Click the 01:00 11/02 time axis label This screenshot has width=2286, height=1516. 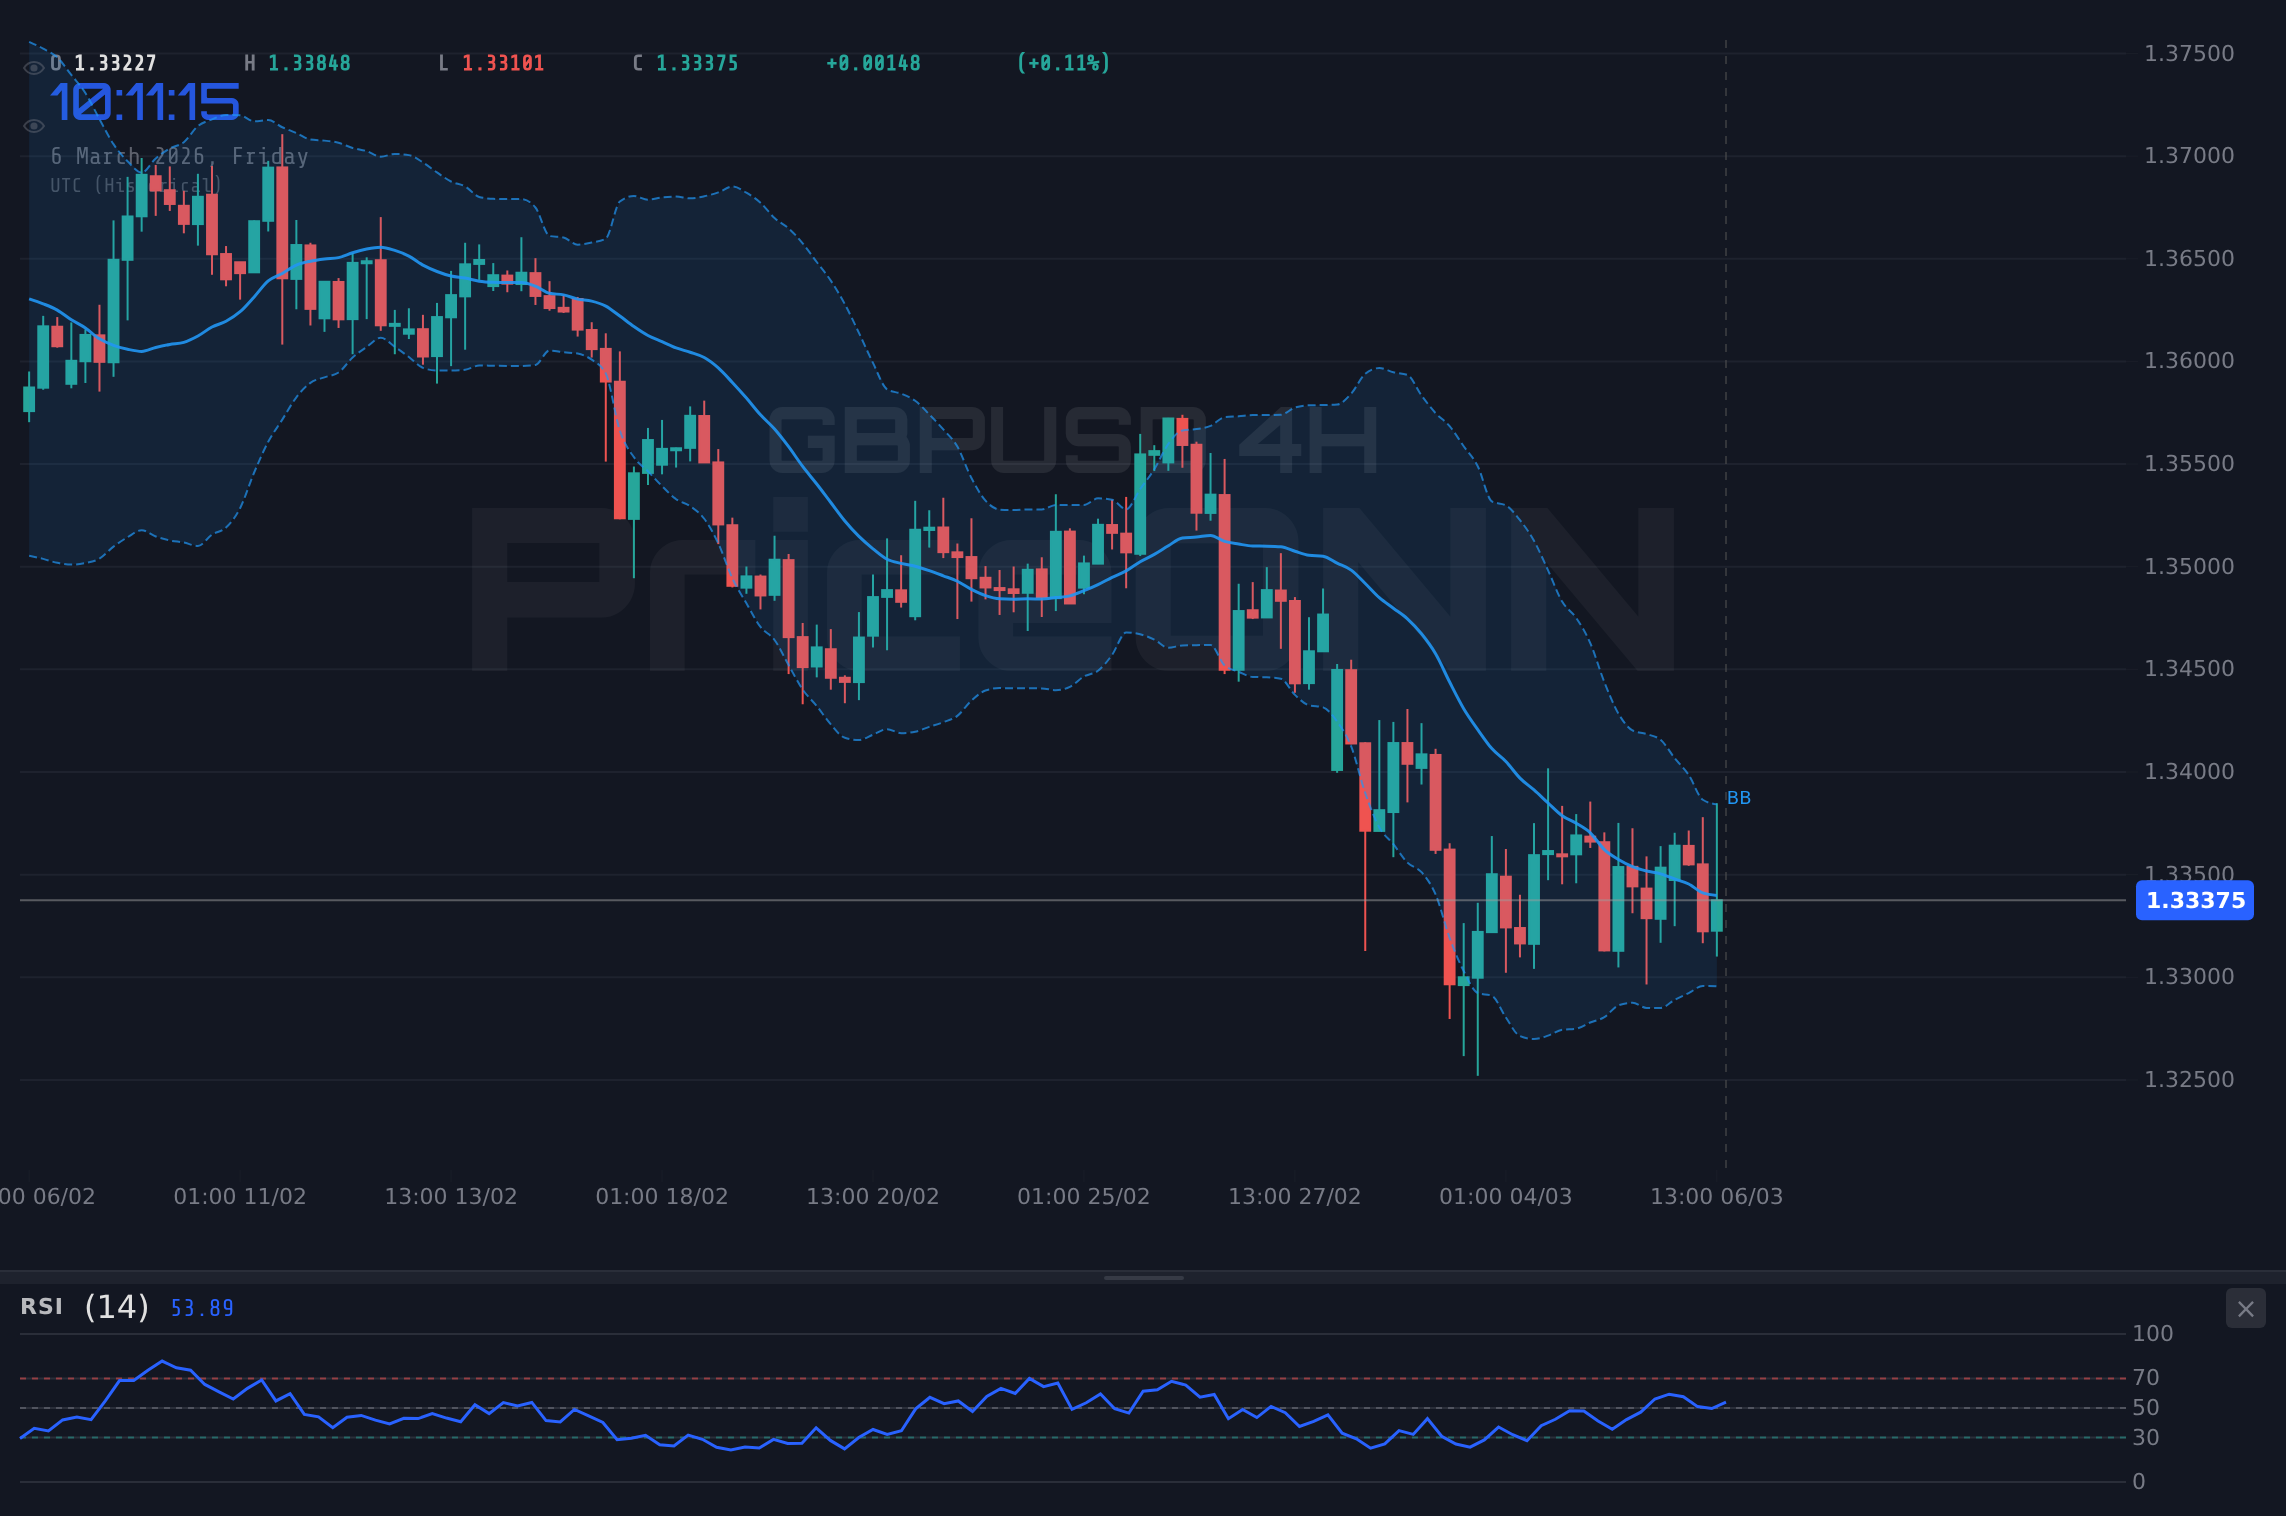click(x=239, y=1196)
